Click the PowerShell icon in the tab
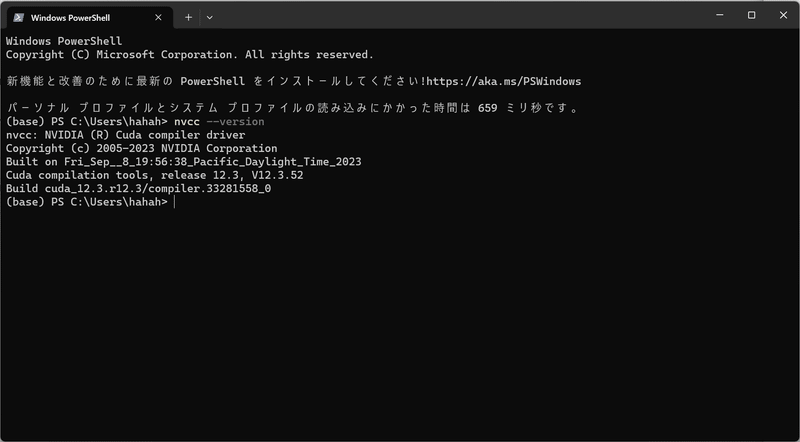This screenshot has height=442, width=800. [19, 17]
